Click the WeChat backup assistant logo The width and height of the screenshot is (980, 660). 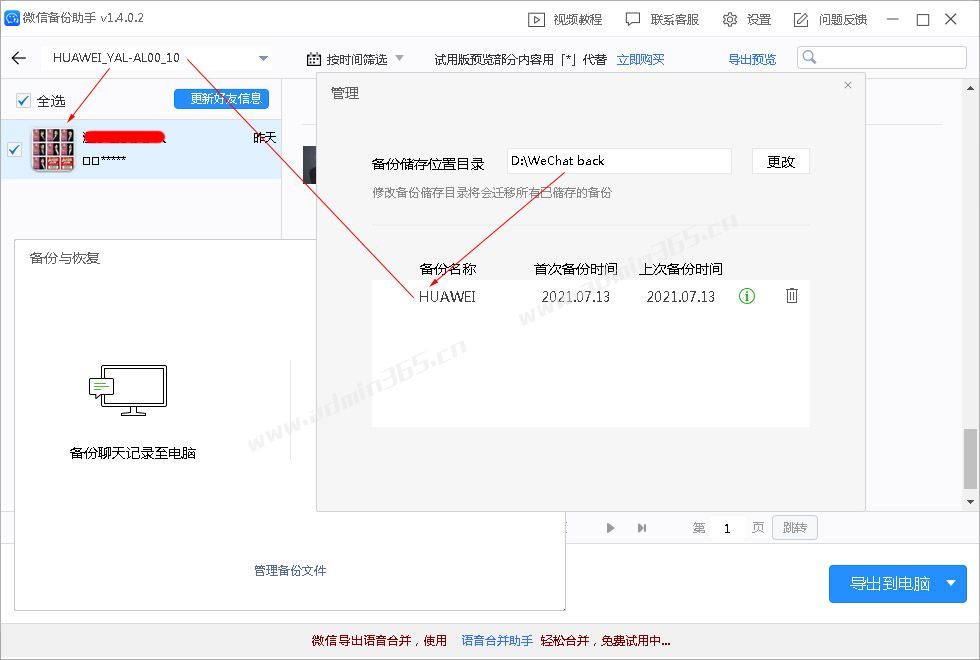click(x=11, y=18)
